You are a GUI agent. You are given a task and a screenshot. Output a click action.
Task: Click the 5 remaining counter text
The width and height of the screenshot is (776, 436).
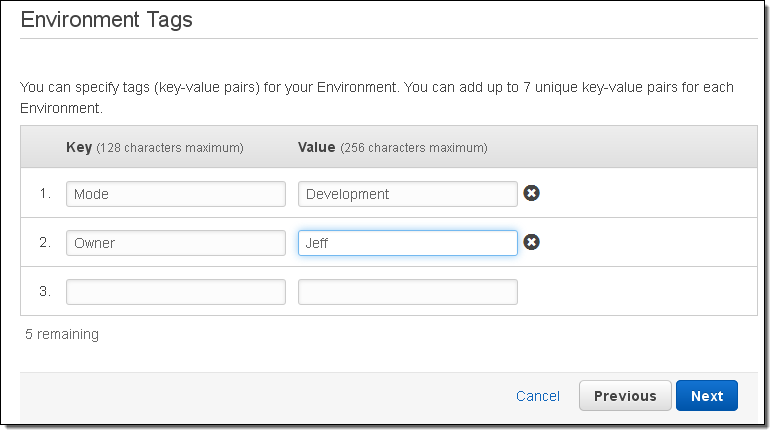coord(62,334)
